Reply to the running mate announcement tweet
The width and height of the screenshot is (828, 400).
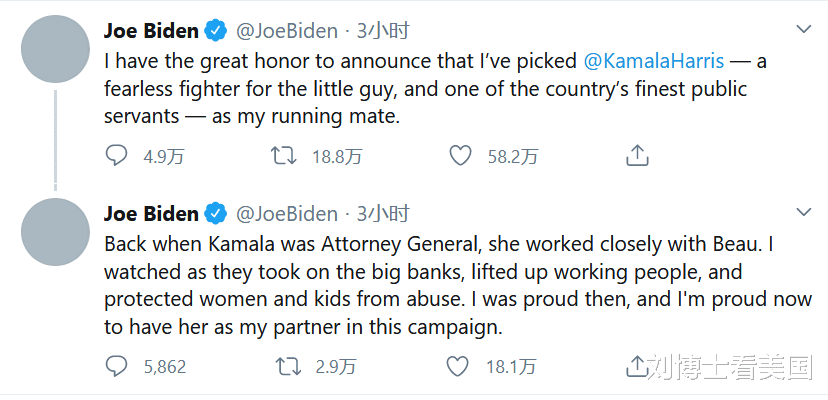coord(117,155)
